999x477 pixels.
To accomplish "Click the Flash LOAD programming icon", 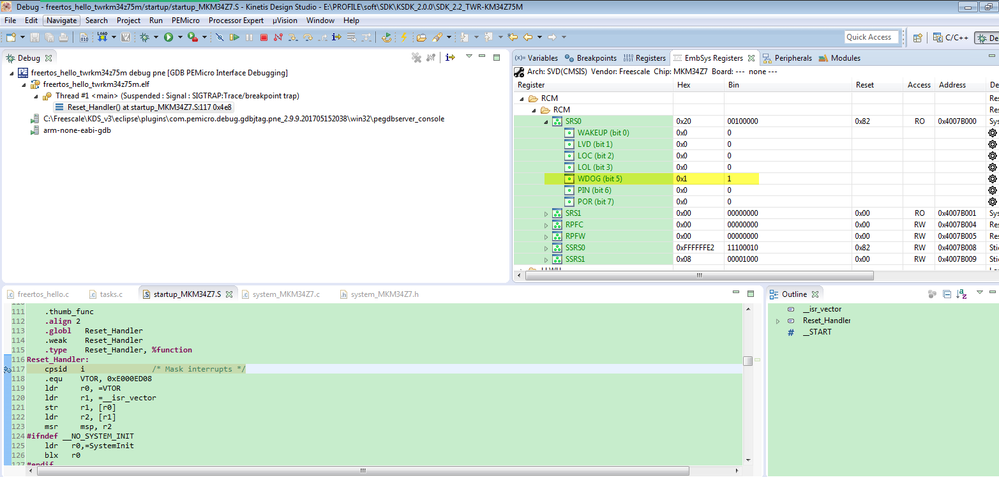I will coord(102,37).
